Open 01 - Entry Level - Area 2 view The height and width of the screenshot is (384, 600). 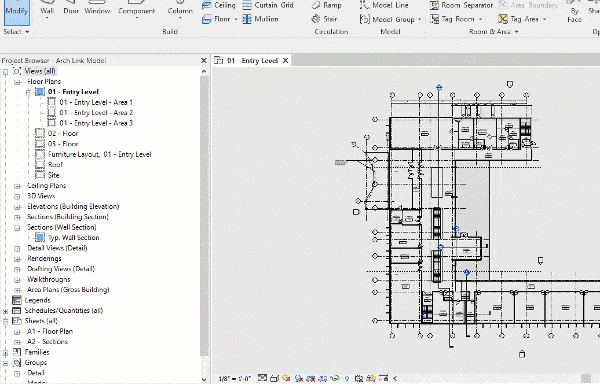tap(96, 113)
